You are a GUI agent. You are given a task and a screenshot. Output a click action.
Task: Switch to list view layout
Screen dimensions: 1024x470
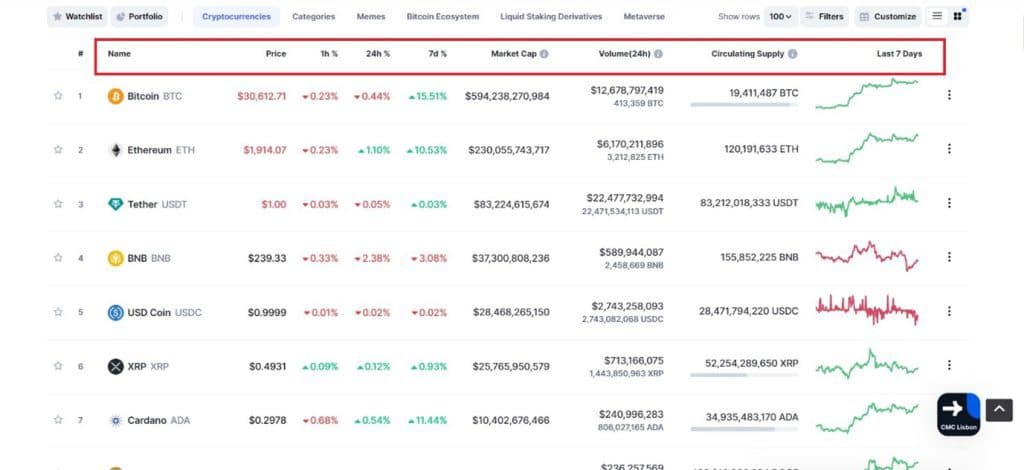(937, 16)
